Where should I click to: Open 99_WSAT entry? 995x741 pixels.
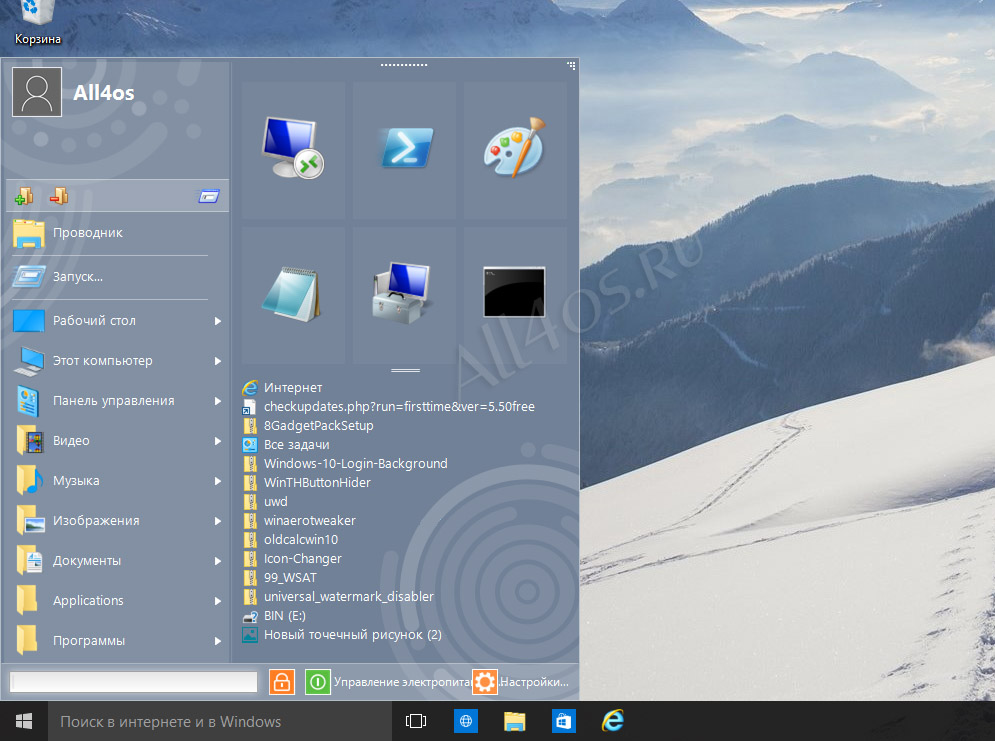(x=279, y=578)
